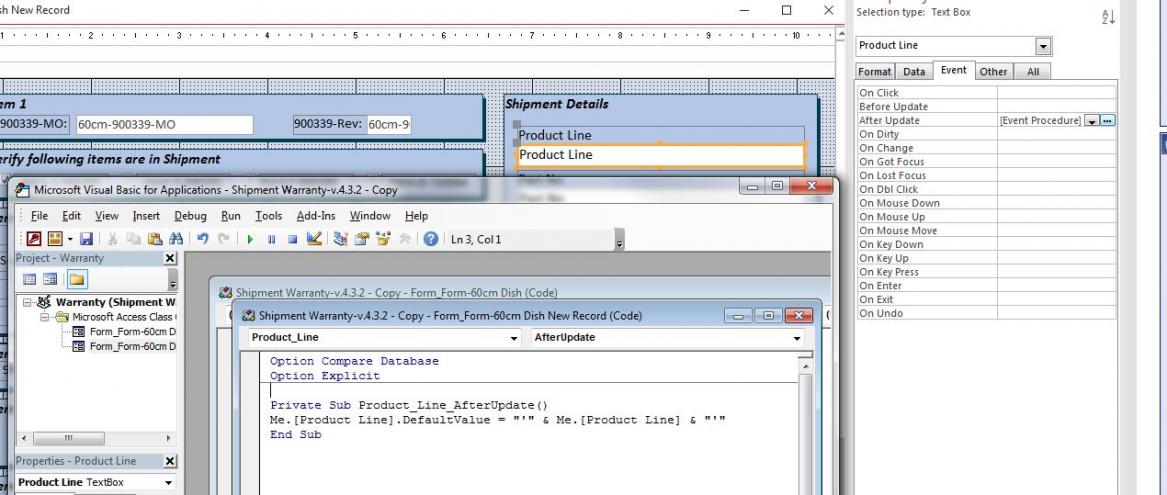Click the Insert Module toolbar icon
1167x495 pixels.
[x=54, y=239]
